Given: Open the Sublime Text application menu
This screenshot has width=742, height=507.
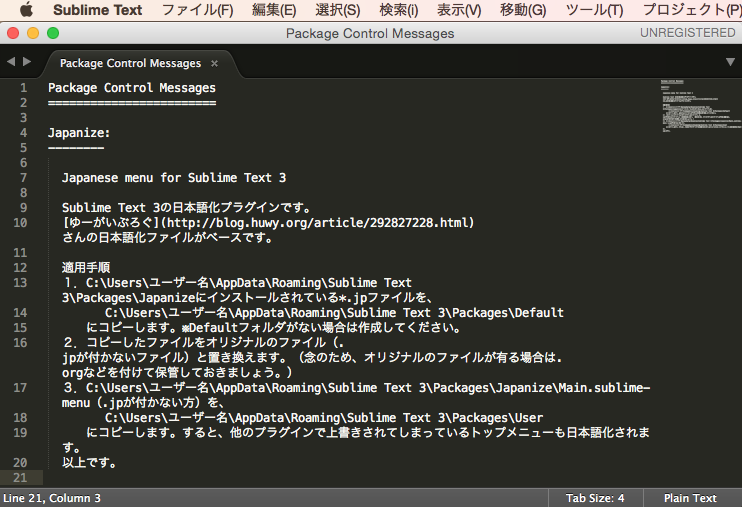Looking at the screenshot, I should [97, 10].
